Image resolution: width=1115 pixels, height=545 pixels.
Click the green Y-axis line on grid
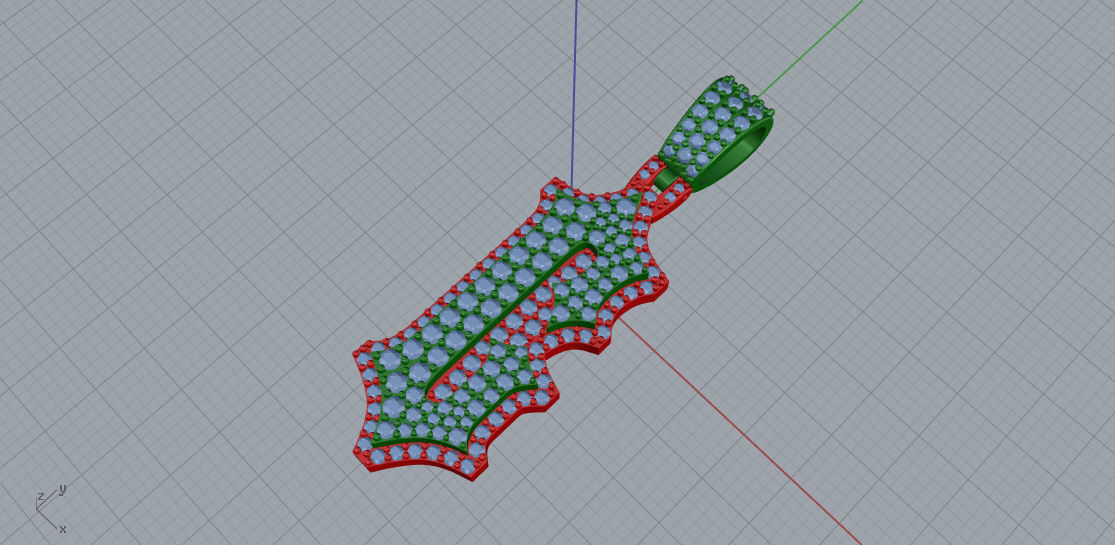tap(811, 48)
